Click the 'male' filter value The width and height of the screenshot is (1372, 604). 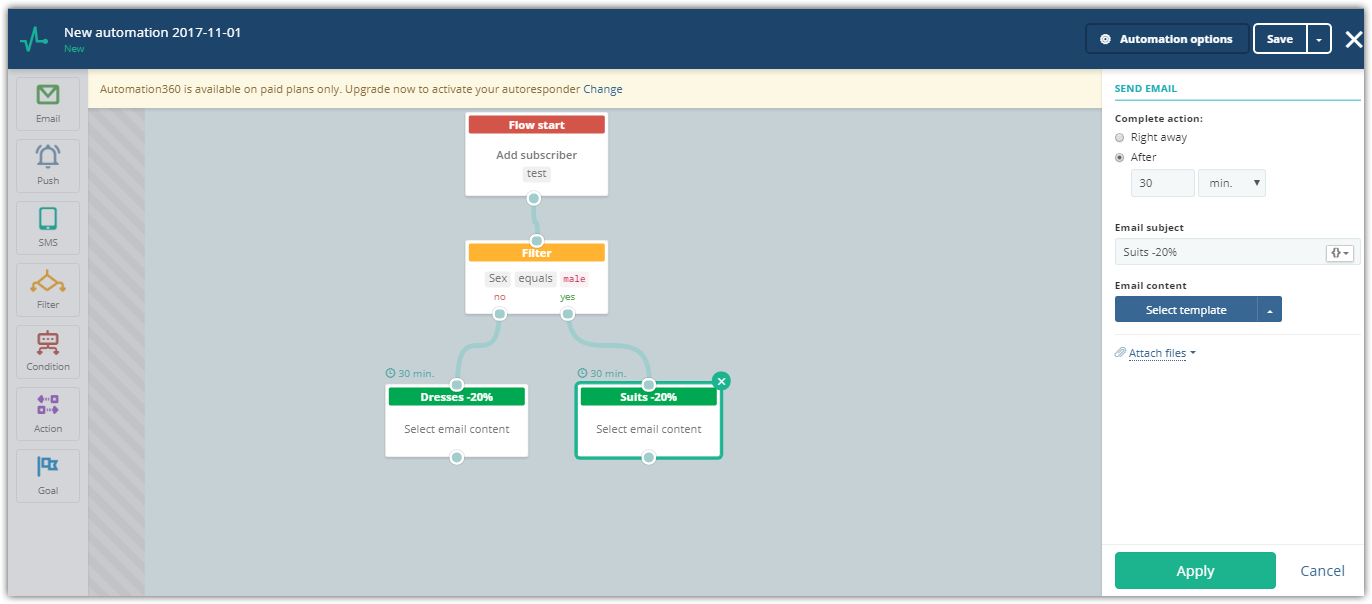tap(574, 279)
